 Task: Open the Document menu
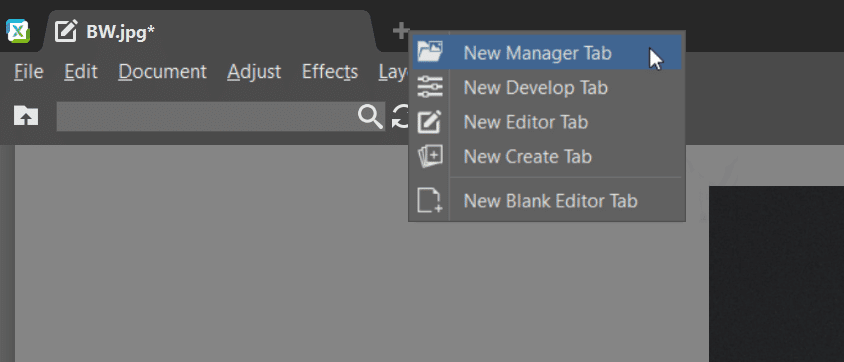click(x=163, y=72)
